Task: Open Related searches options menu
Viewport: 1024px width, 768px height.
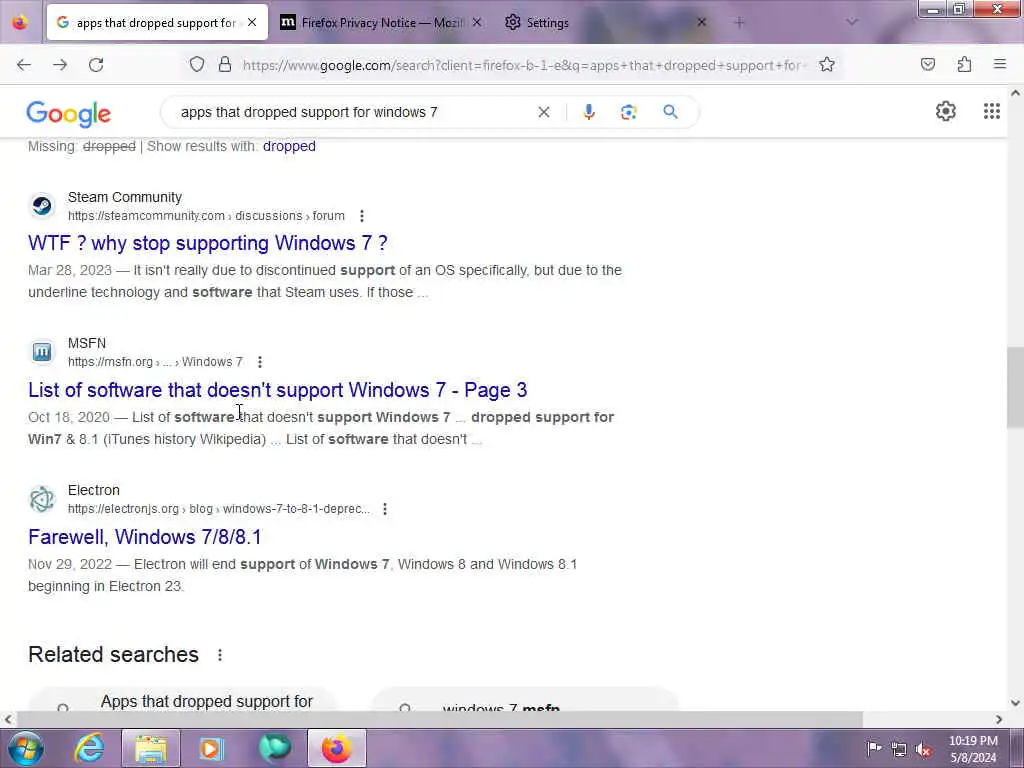Action: pyautogui.click(x=220, y=655)
